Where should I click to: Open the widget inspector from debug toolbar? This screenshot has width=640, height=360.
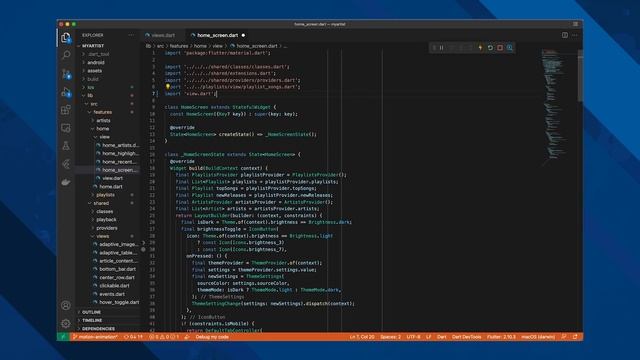pos(510,48)
